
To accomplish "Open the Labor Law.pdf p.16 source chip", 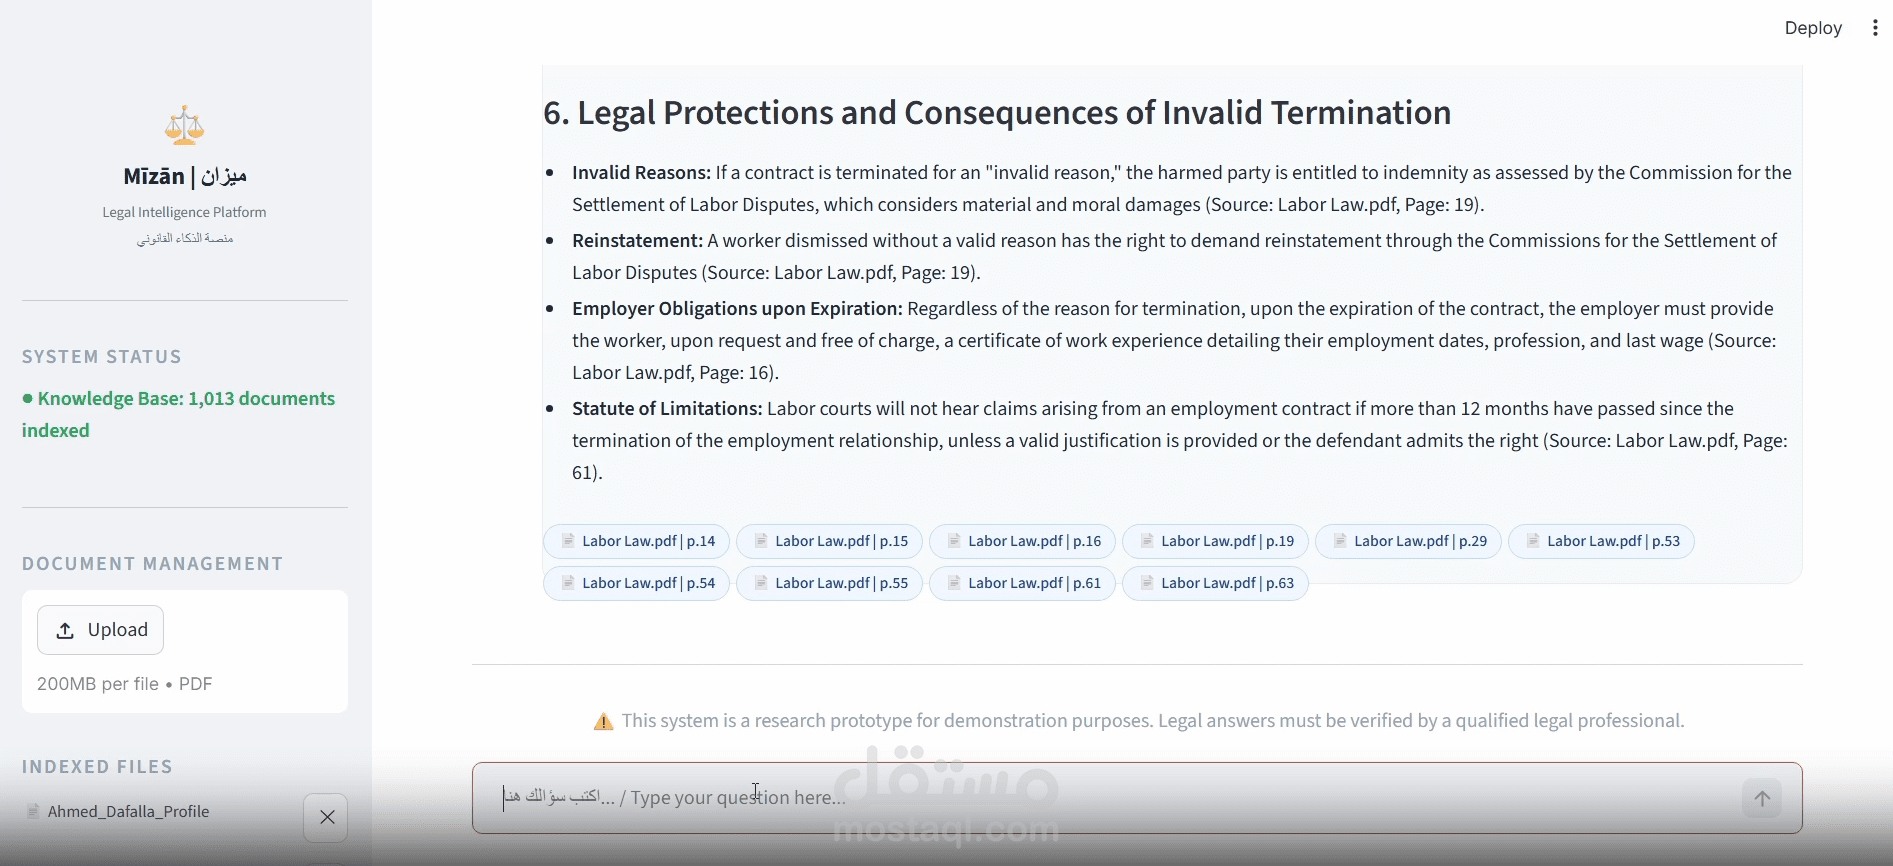I will (x=1022, y=541).
